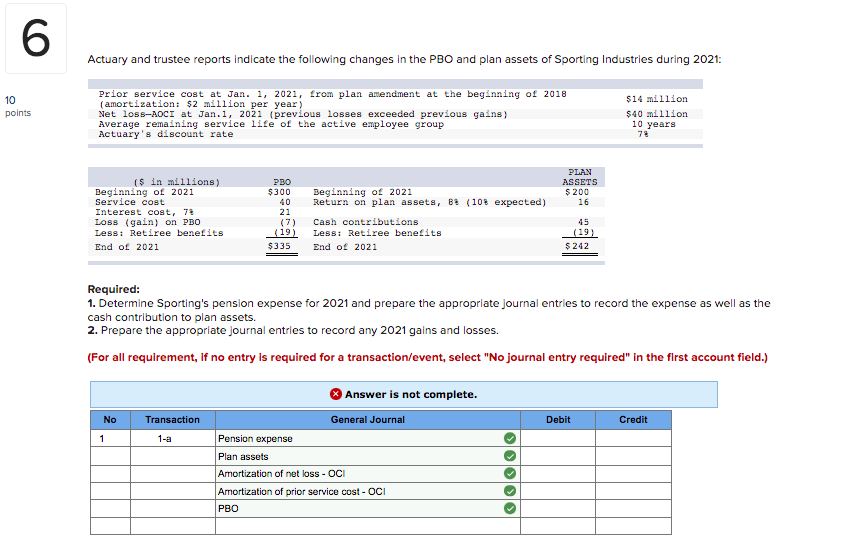Open the Plan assets account field
845x557 pixels.
point(368,456)
